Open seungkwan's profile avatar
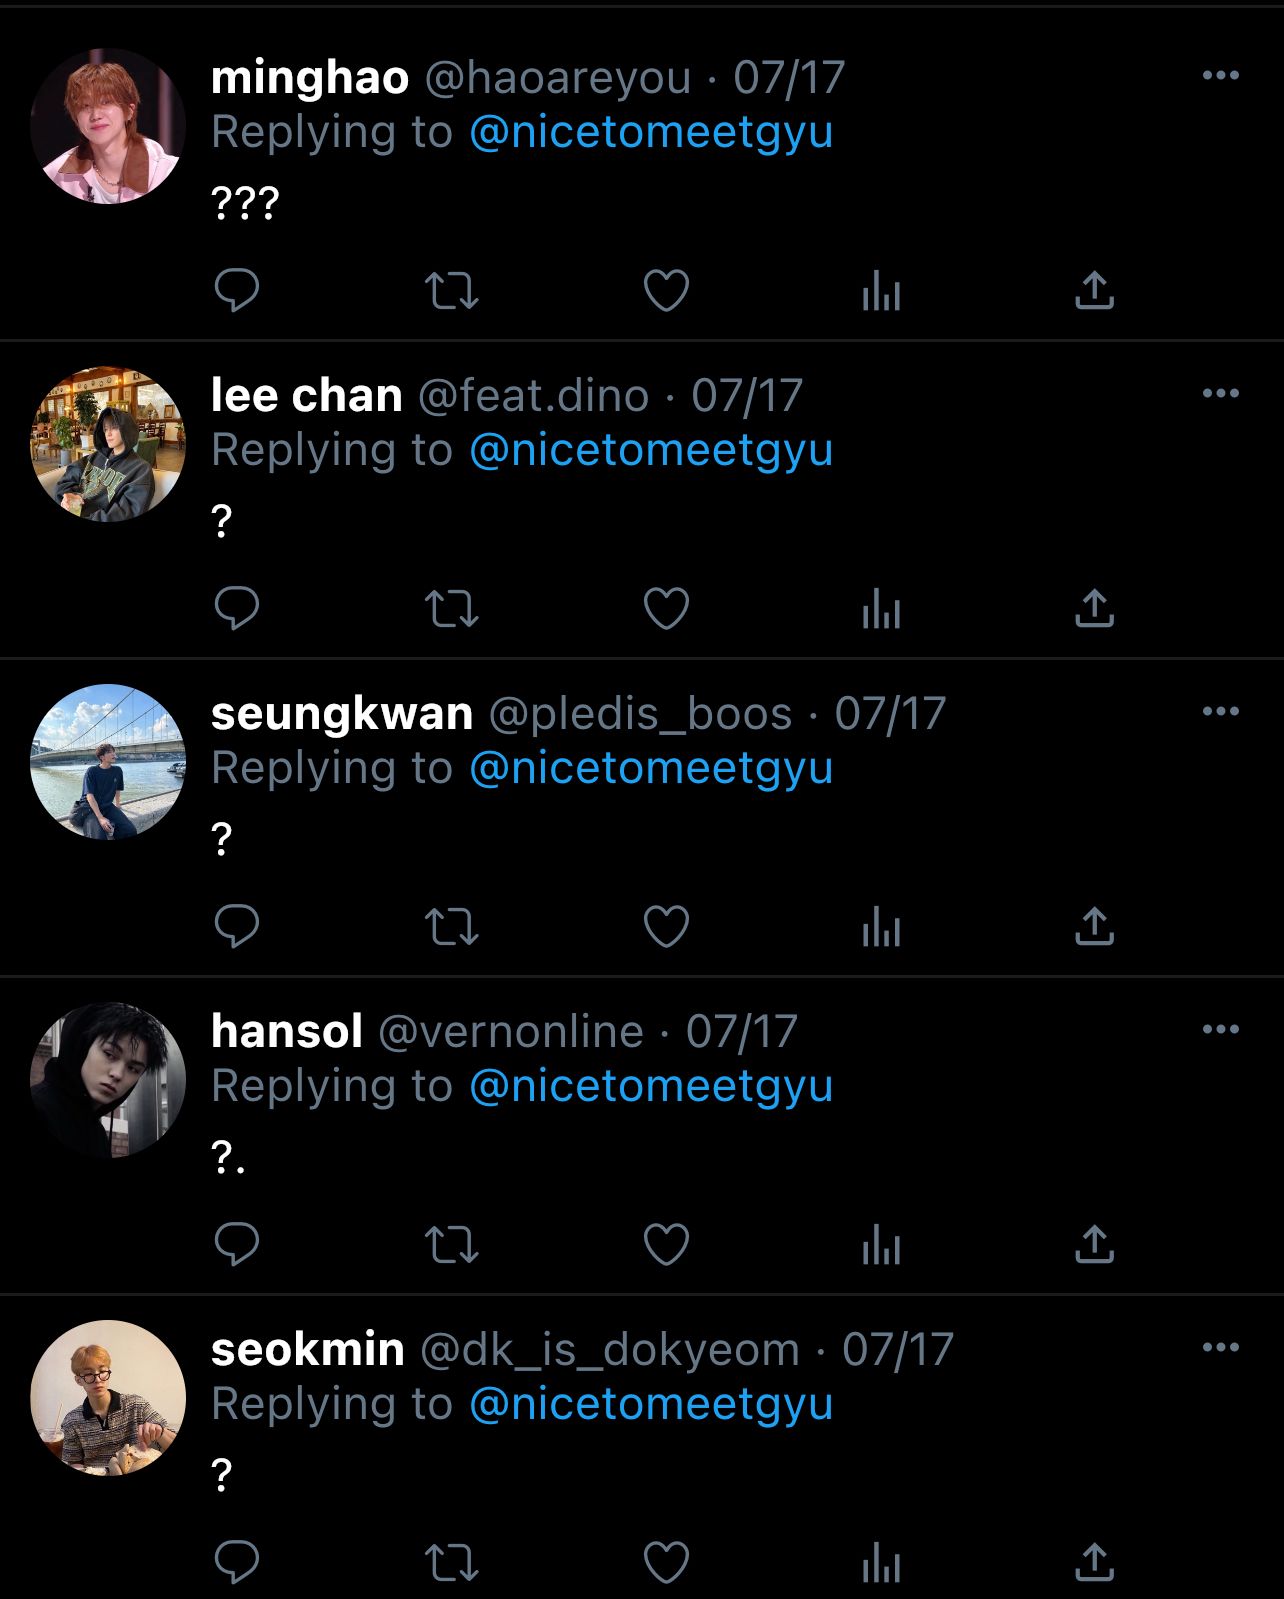Viewport: 1284px width, 1599px height. [108, 762]
